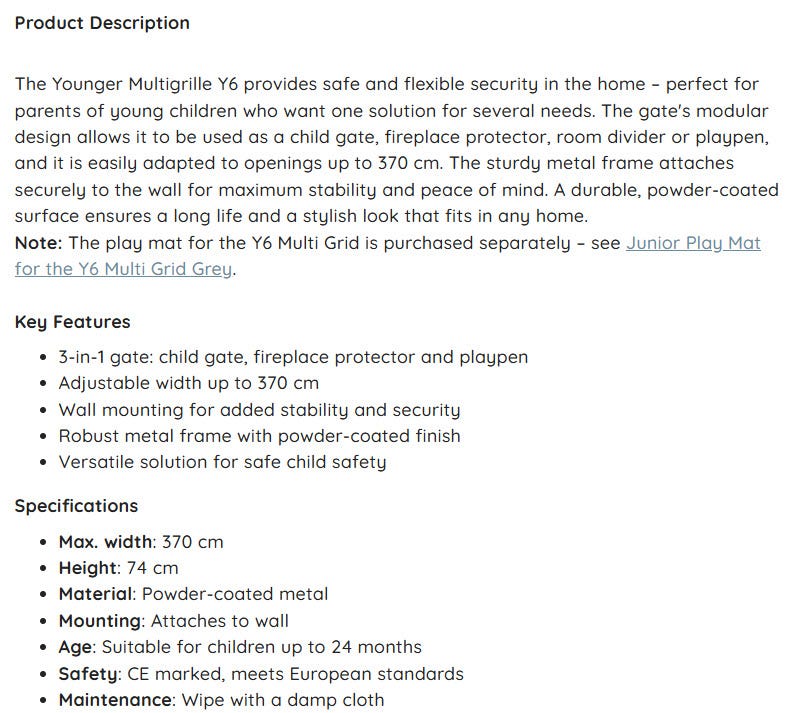Image resolution: width=808 pixels, height=713 pixels.
Task: Click the Maintenance specification line
Action: 222,700
